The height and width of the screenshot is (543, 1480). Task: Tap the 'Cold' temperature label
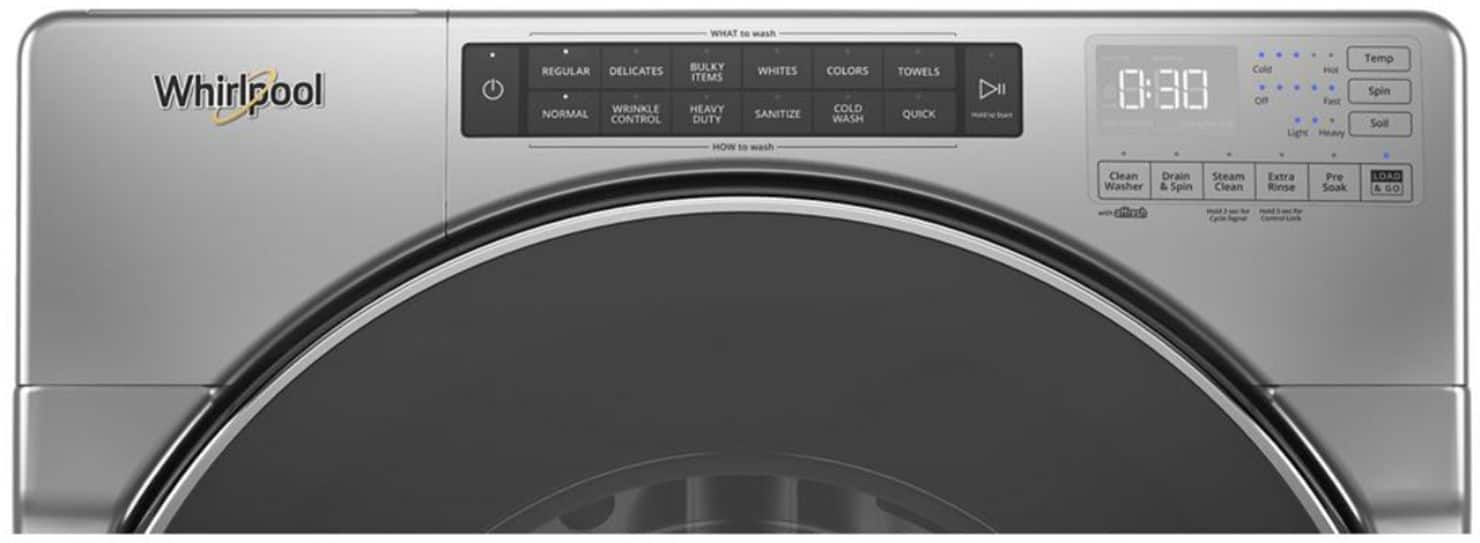1262,70
